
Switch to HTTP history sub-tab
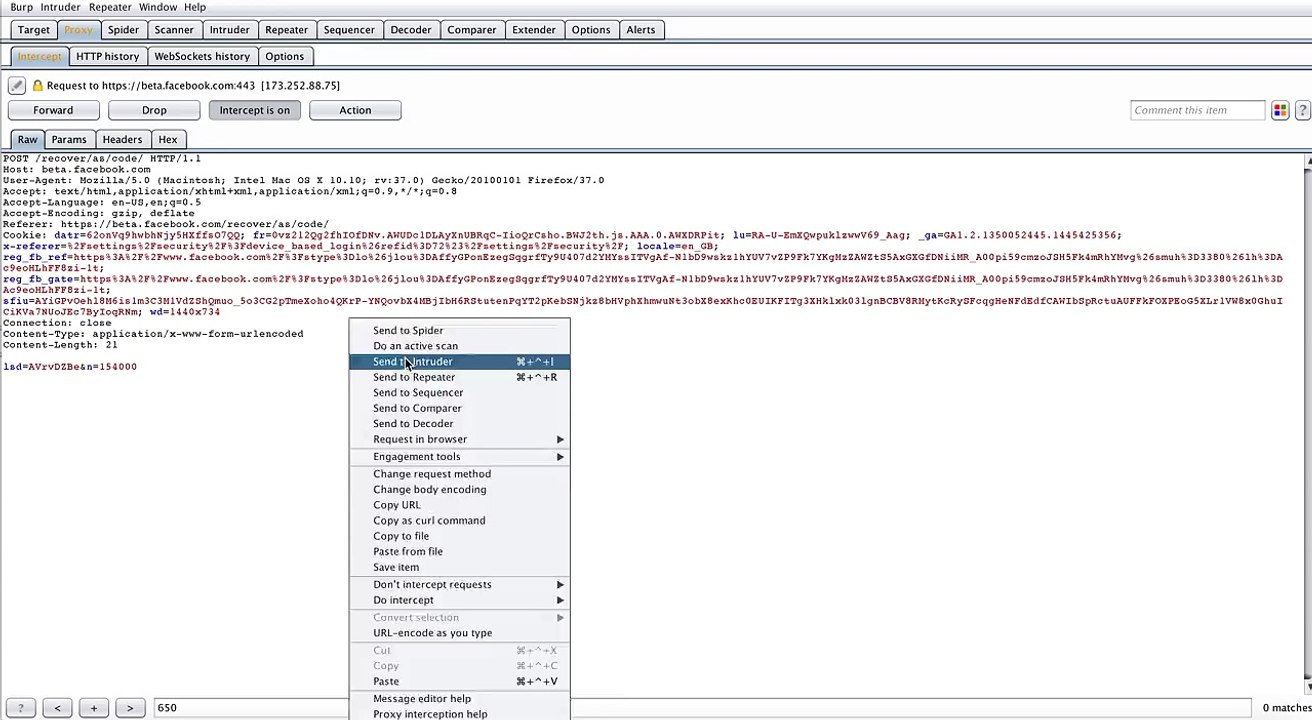tap(108, 56)
